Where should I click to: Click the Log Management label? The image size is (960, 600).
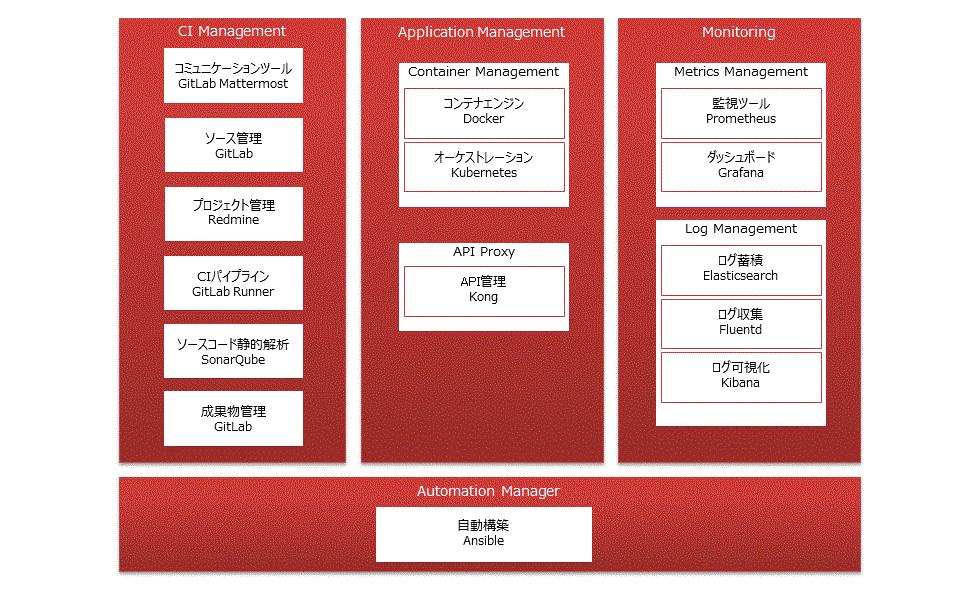coord(741,228)
